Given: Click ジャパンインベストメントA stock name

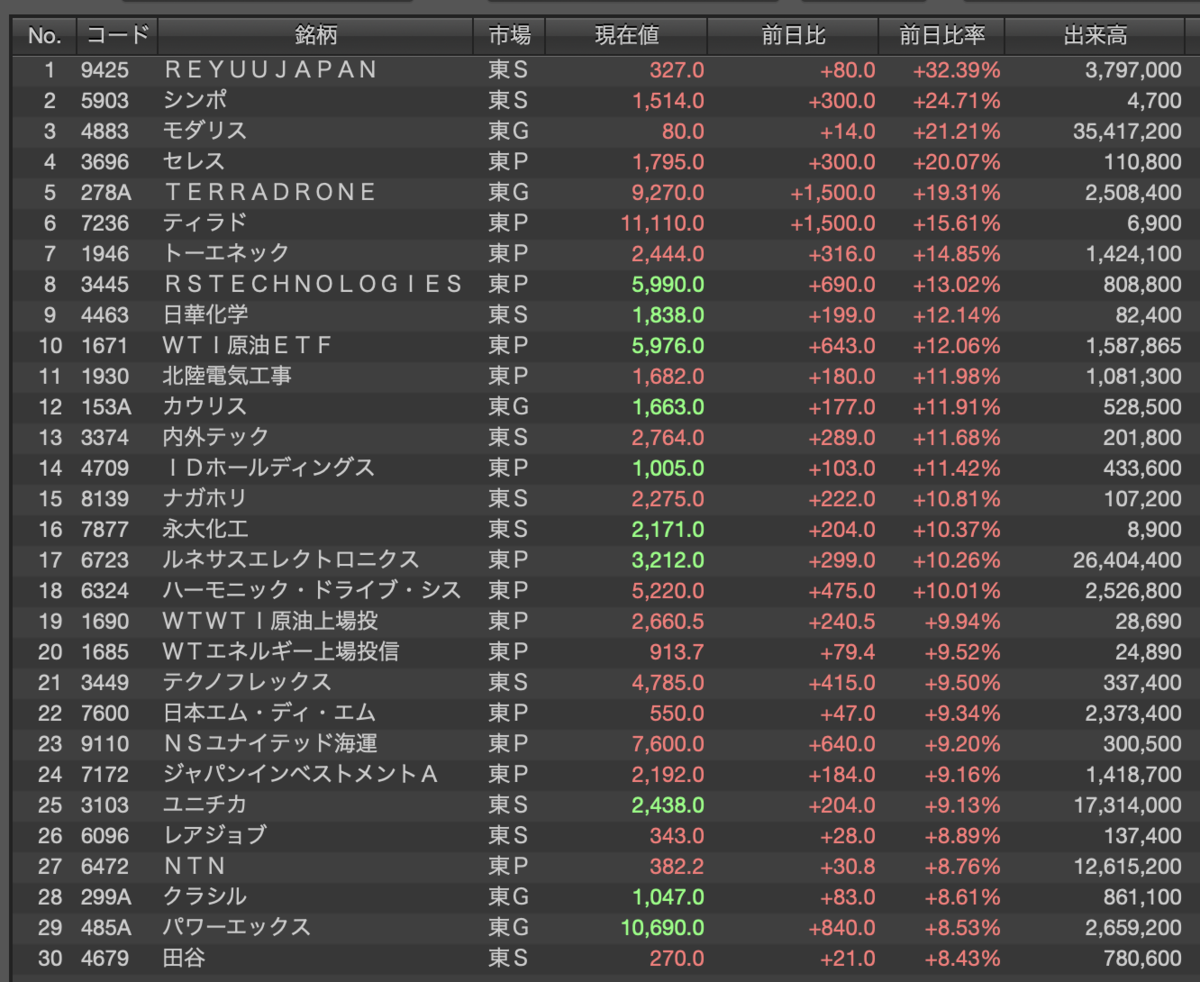Looking at the screenshot, I should [x=301, y=774].
